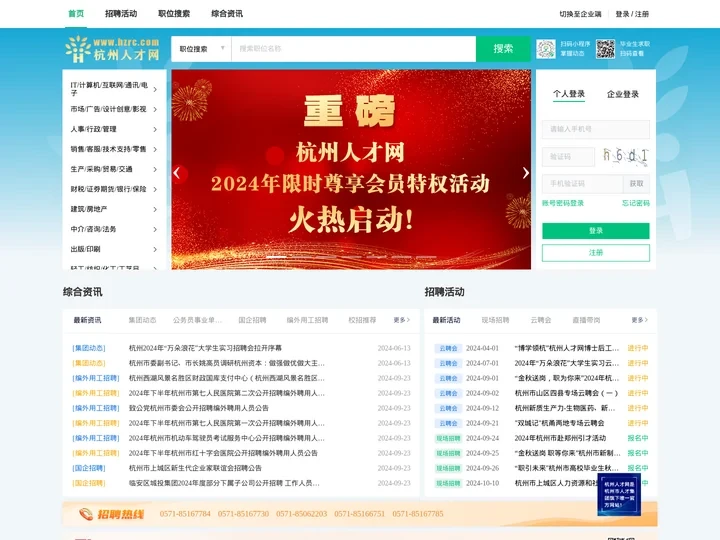Focus the phone number input field
The image size is (720, 540).
pos(596,129)
